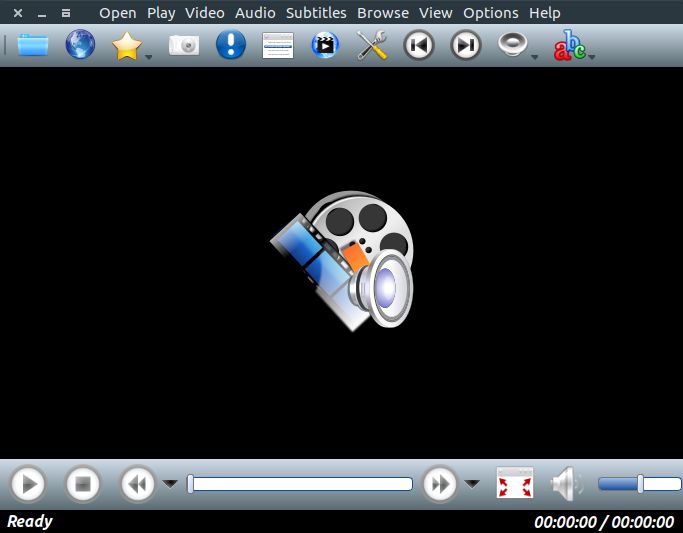The image size is (683, 533).
Task: Click the Ready status text
Action: pyautogui.click(x=30, y=521)
